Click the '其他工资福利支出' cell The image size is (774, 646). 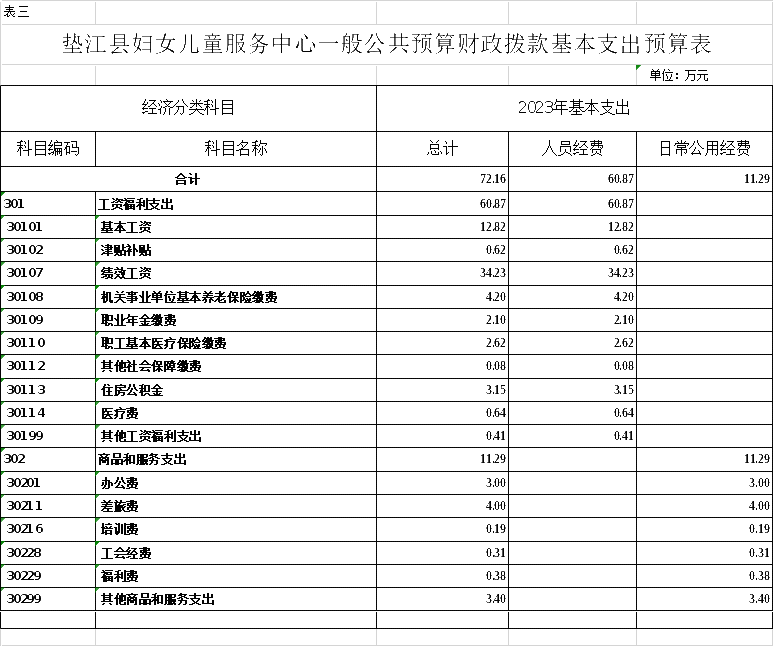pos(236,436)
